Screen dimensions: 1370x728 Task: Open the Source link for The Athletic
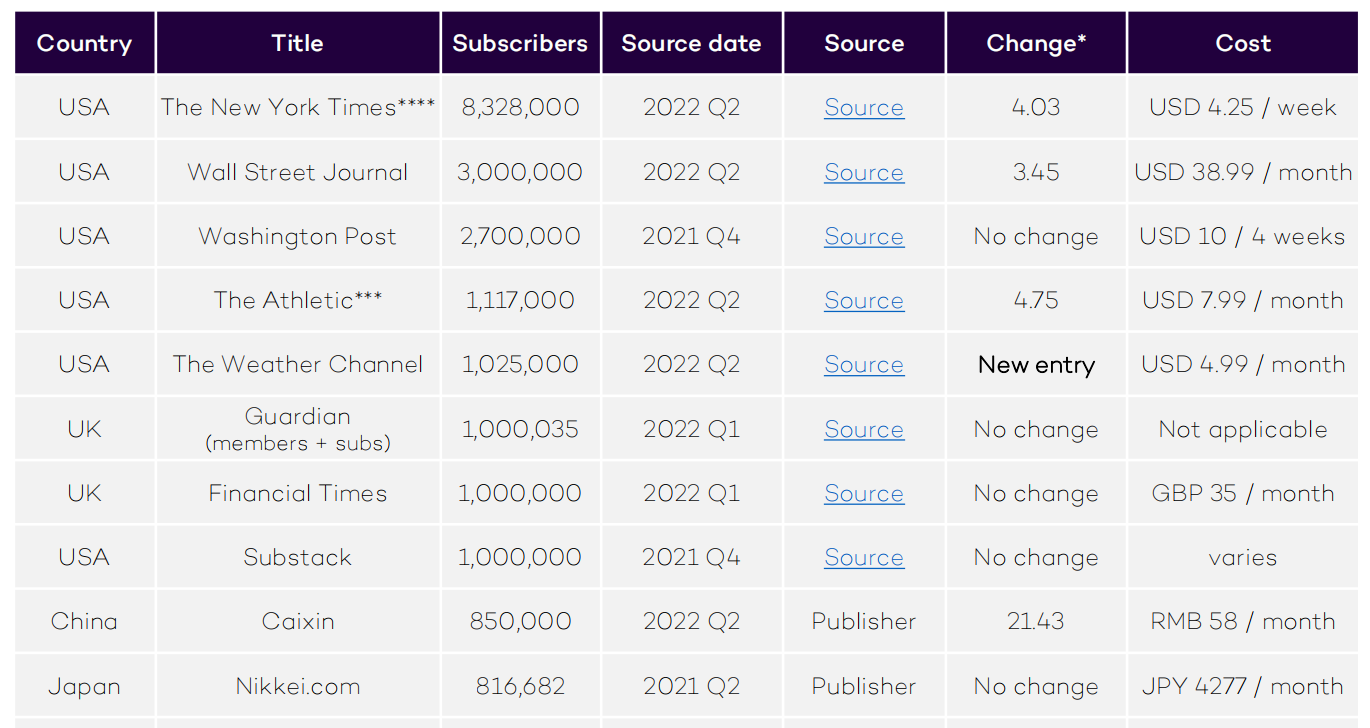864,300
